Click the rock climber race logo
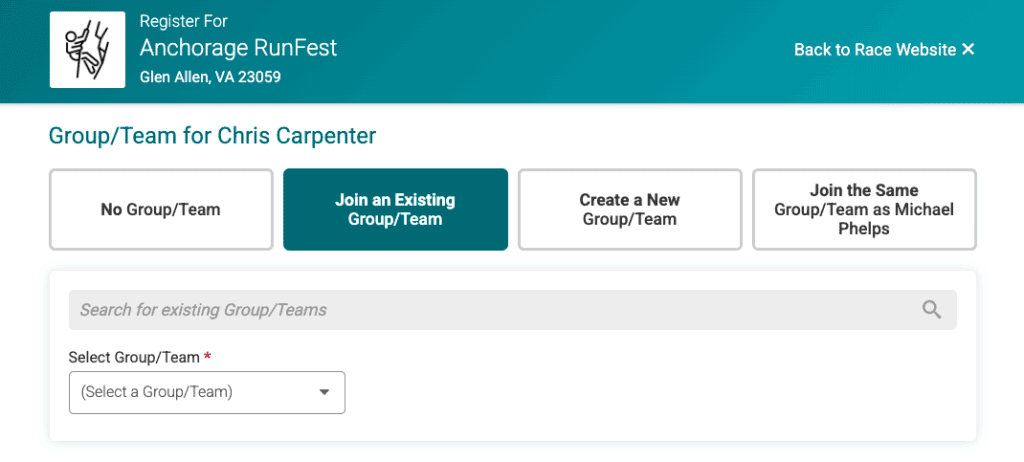This screenshot has height=462, width=1024. point(87,50)
